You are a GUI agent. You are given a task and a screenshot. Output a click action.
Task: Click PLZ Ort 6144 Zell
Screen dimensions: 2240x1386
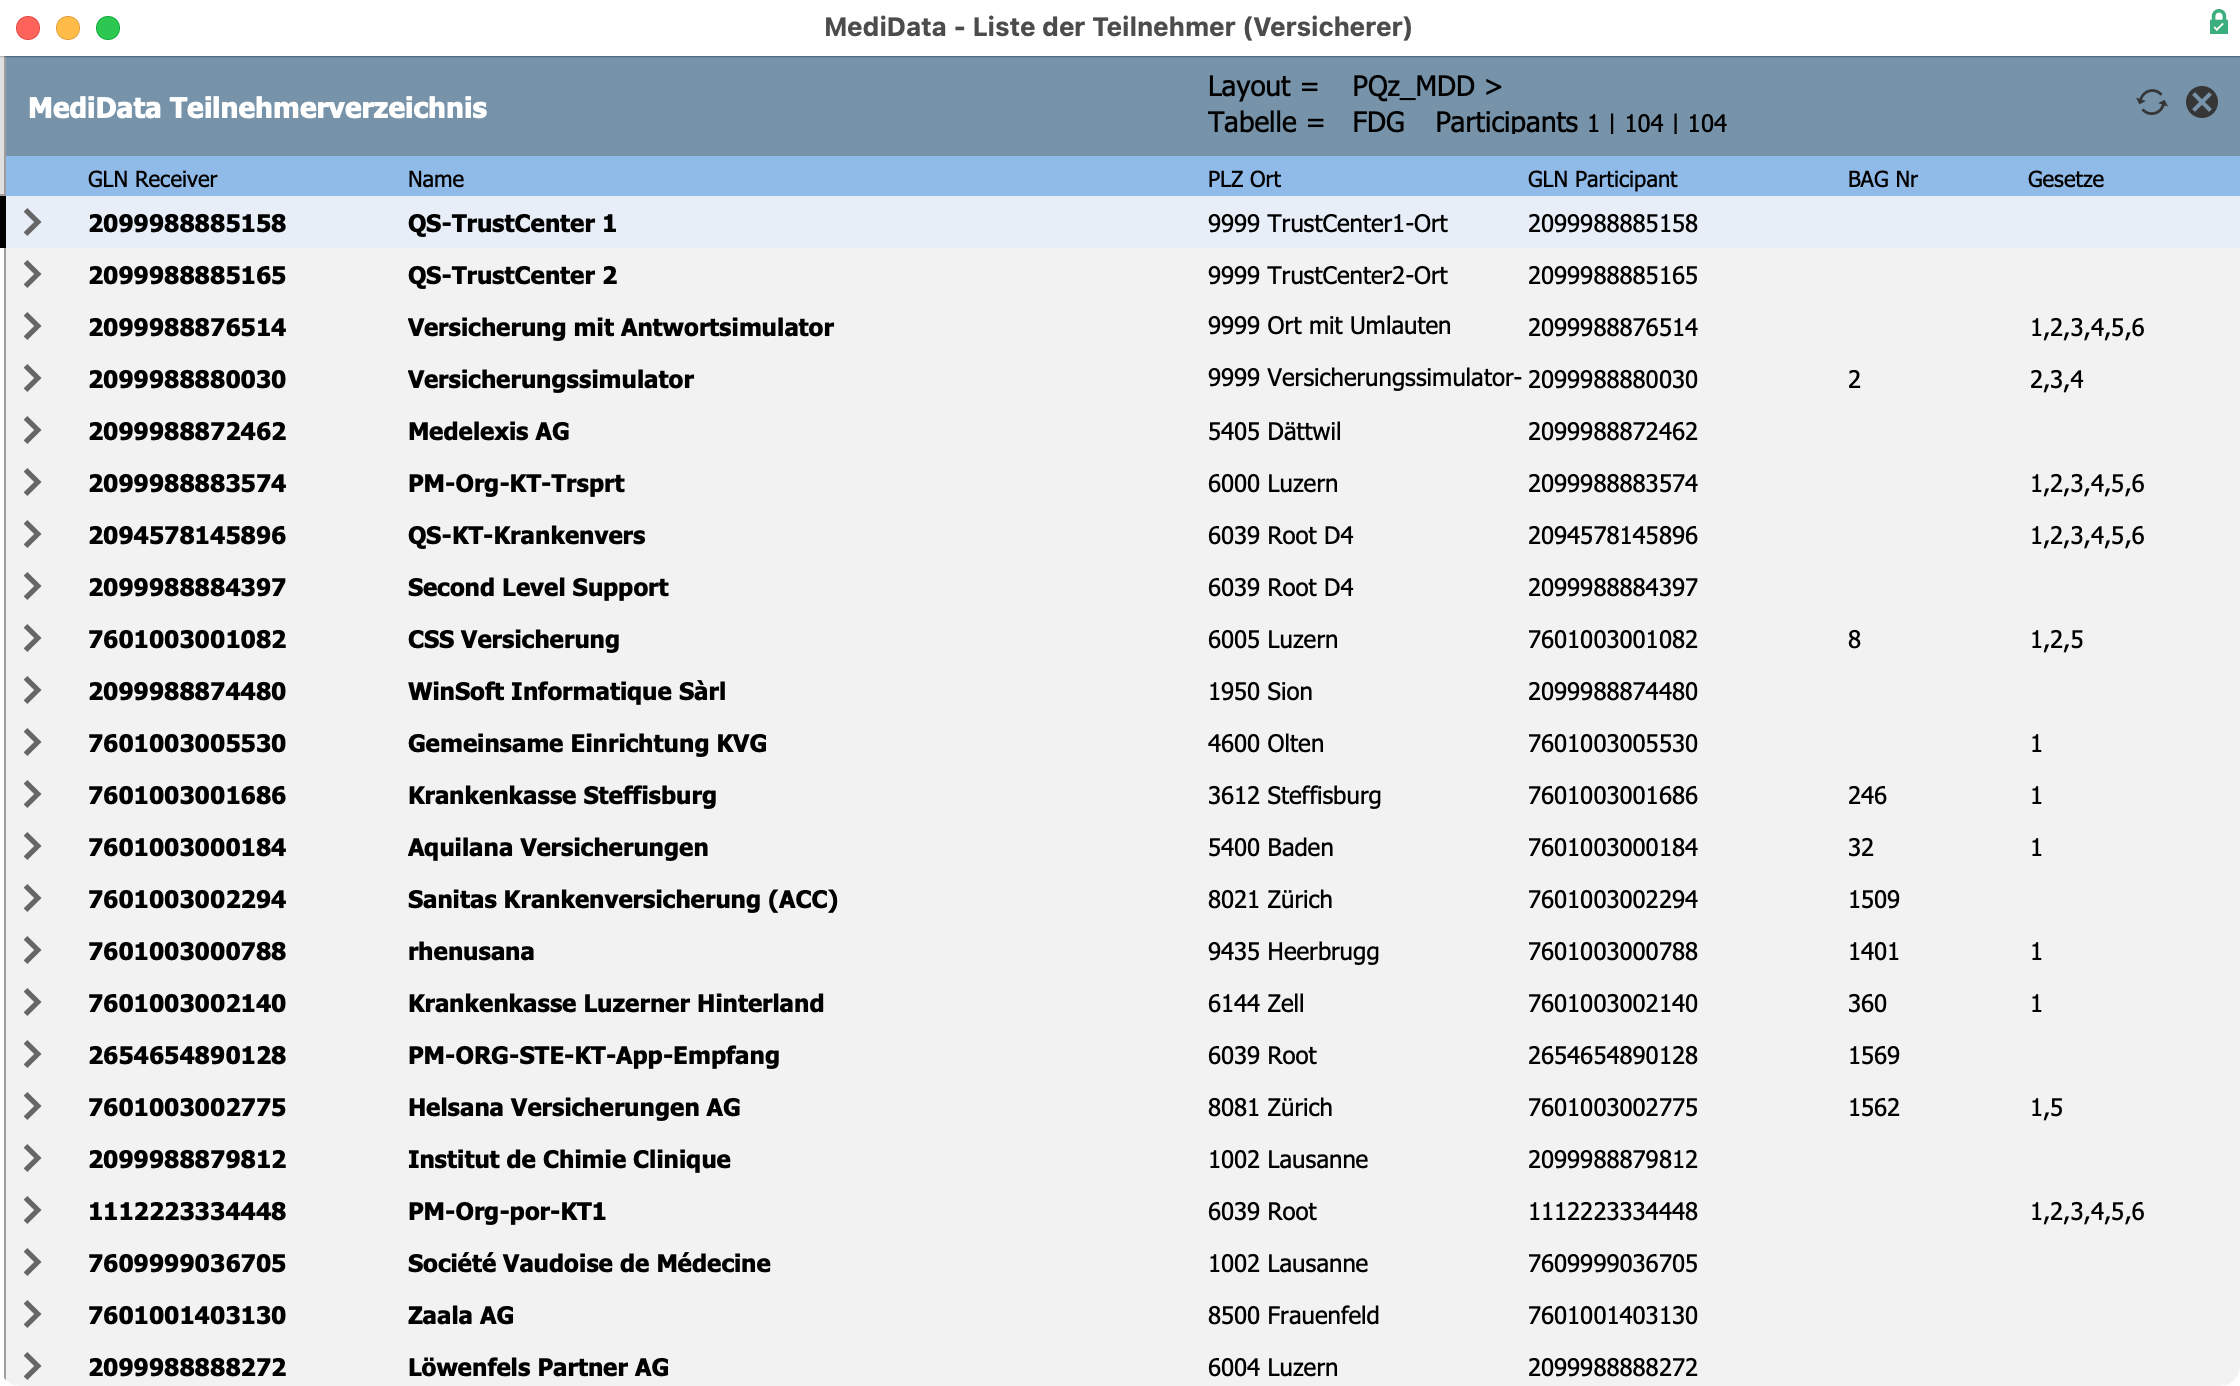point(1255,1003)
